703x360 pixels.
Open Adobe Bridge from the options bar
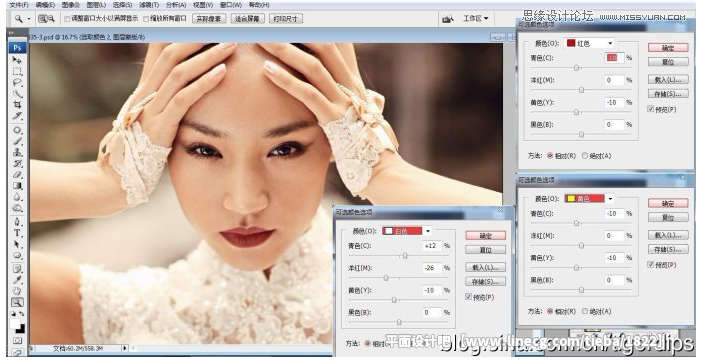pyautogui.click(x=447, y=19)
